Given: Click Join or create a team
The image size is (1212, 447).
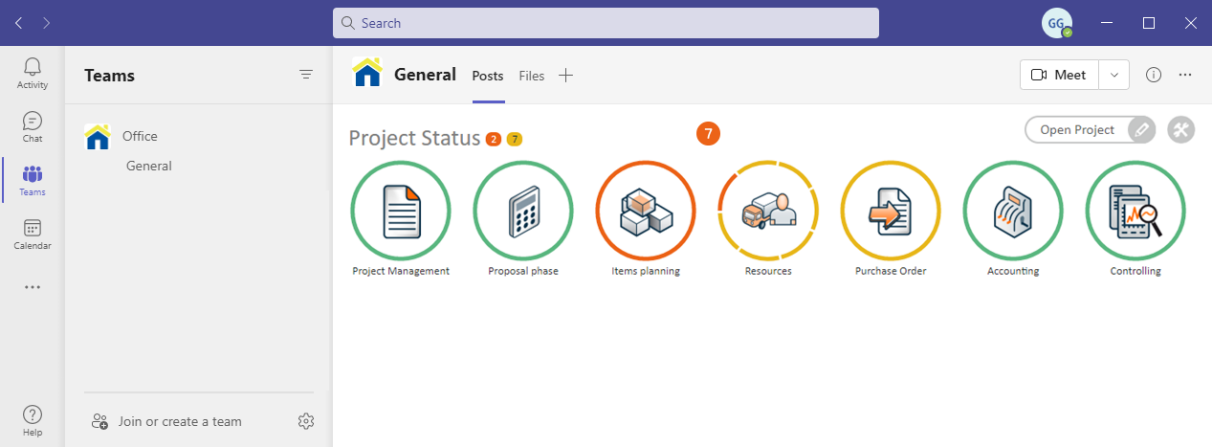Looking at the screenshot, I should point(179,421).
